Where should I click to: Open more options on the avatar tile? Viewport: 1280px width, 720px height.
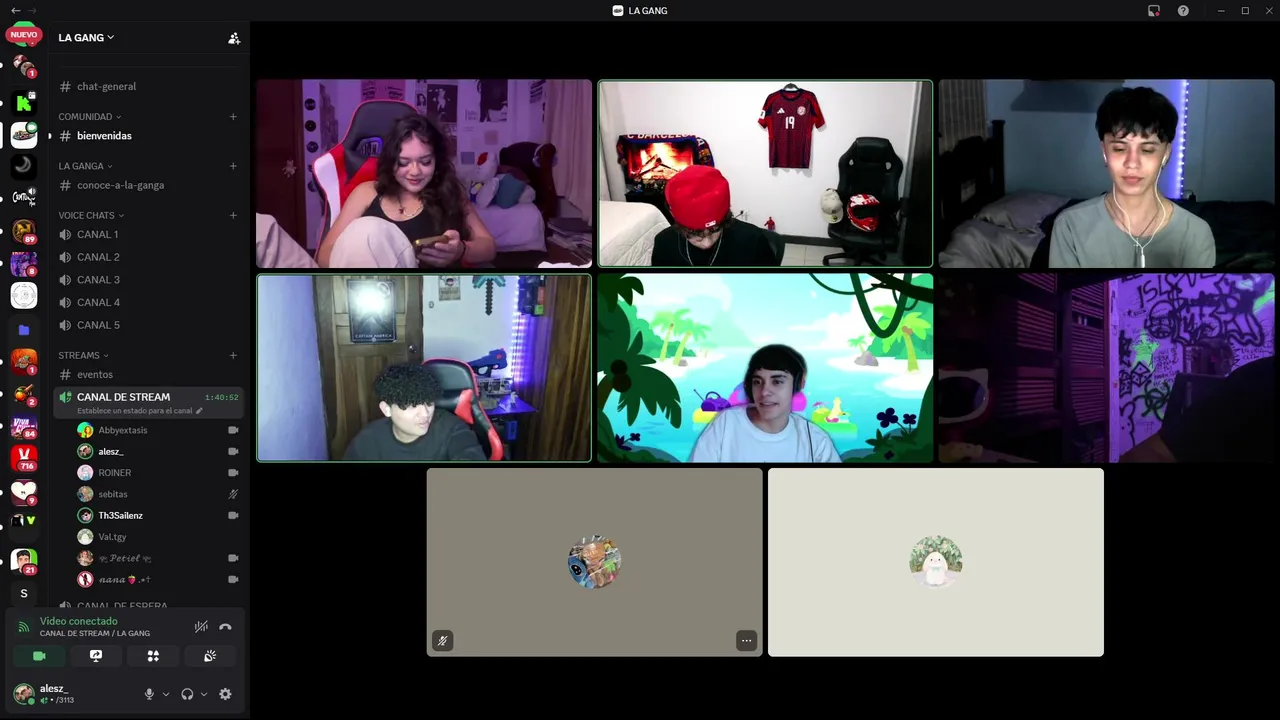click(746, 640)
